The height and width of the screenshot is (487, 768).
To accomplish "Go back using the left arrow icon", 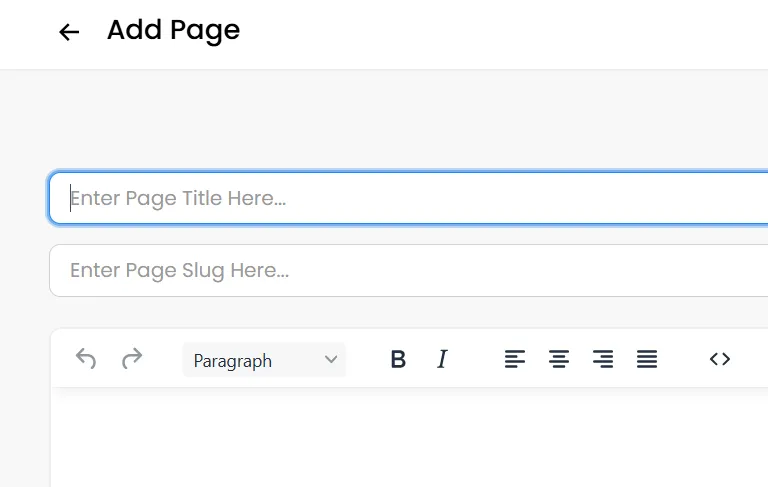I will click(69, 32).
